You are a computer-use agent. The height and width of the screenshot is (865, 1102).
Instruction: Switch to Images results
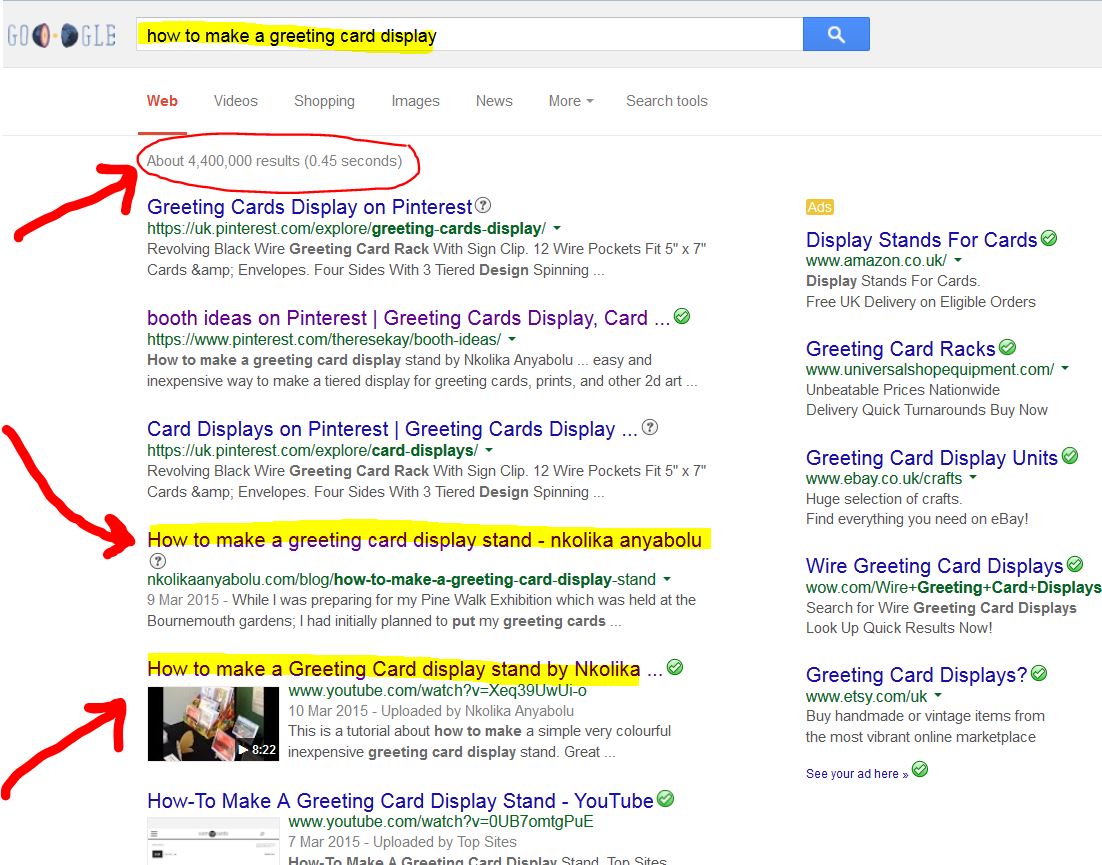pyautogui.click(x=415, y=100)
